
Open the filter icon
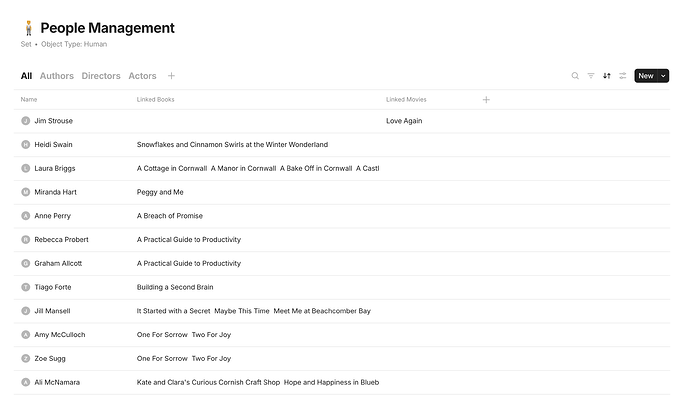point(591,76)
